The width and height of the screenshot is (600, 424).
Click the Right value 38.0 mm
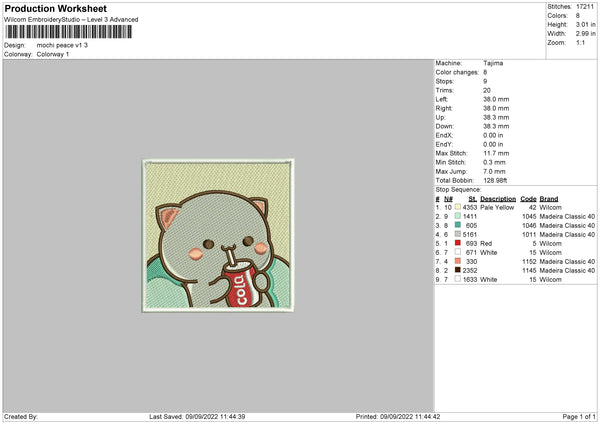[496, 108]
